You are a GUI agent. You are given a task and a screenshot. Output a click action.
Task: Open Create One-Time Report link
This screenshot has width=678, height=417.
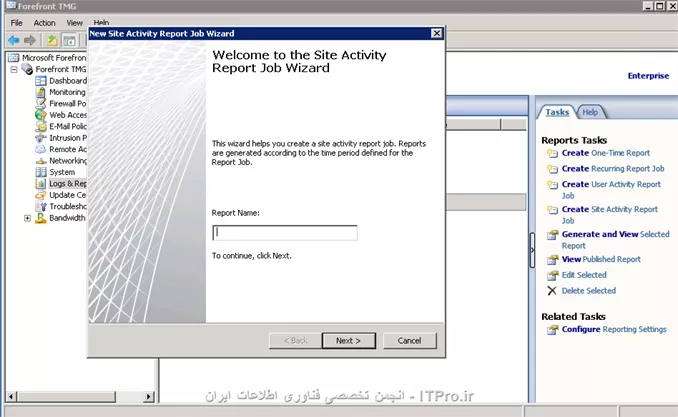pos(606,153)
